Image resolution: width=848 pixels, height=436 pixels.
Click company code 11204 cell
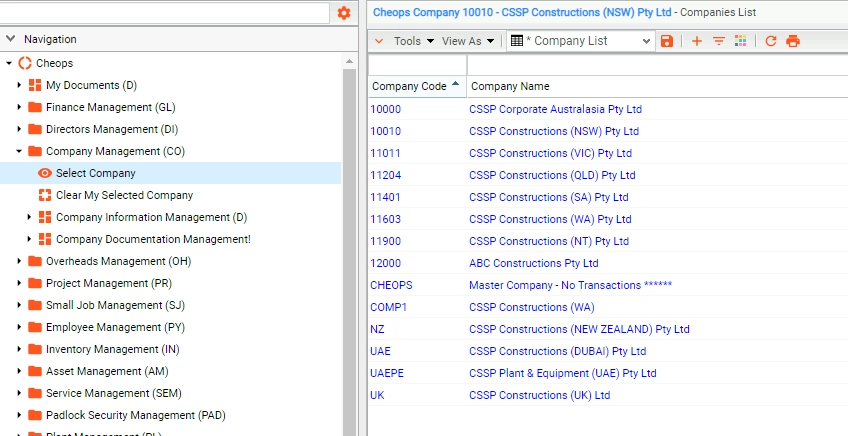click(x=386, y=175)
